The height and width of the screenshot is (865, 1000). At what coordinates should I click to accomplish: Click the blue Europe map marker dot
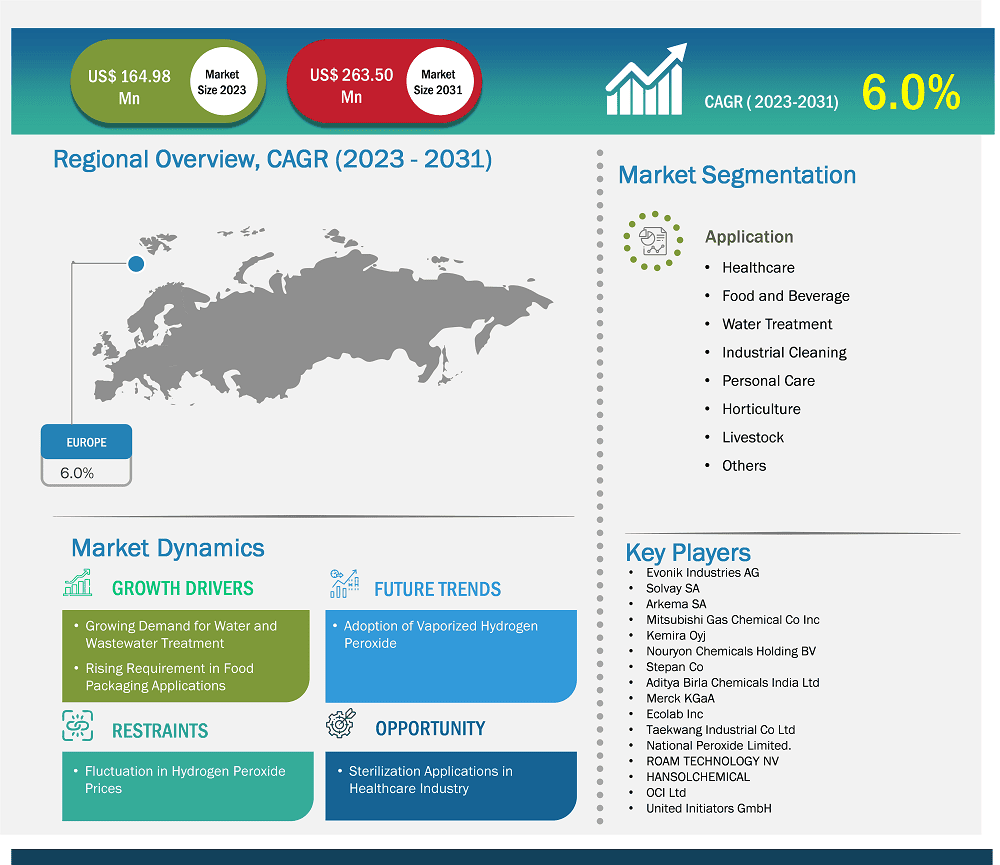pos(136,263)
